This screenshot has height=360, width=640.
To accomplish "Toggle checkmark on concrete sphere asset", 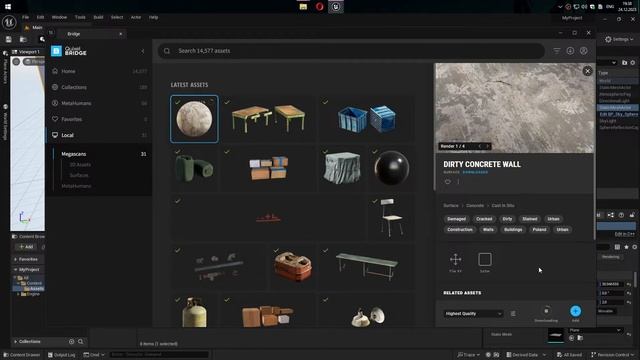I will point(177,102).
